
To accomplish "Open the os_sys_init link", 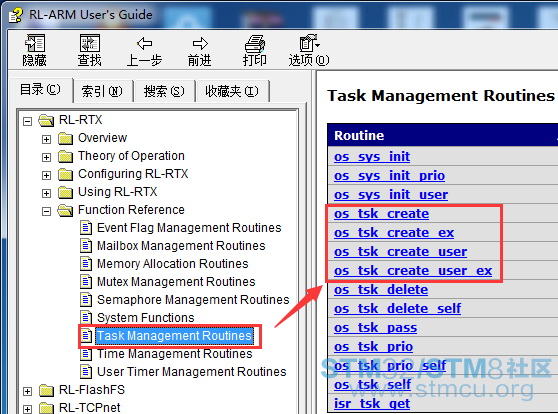I will pos(372,157).
